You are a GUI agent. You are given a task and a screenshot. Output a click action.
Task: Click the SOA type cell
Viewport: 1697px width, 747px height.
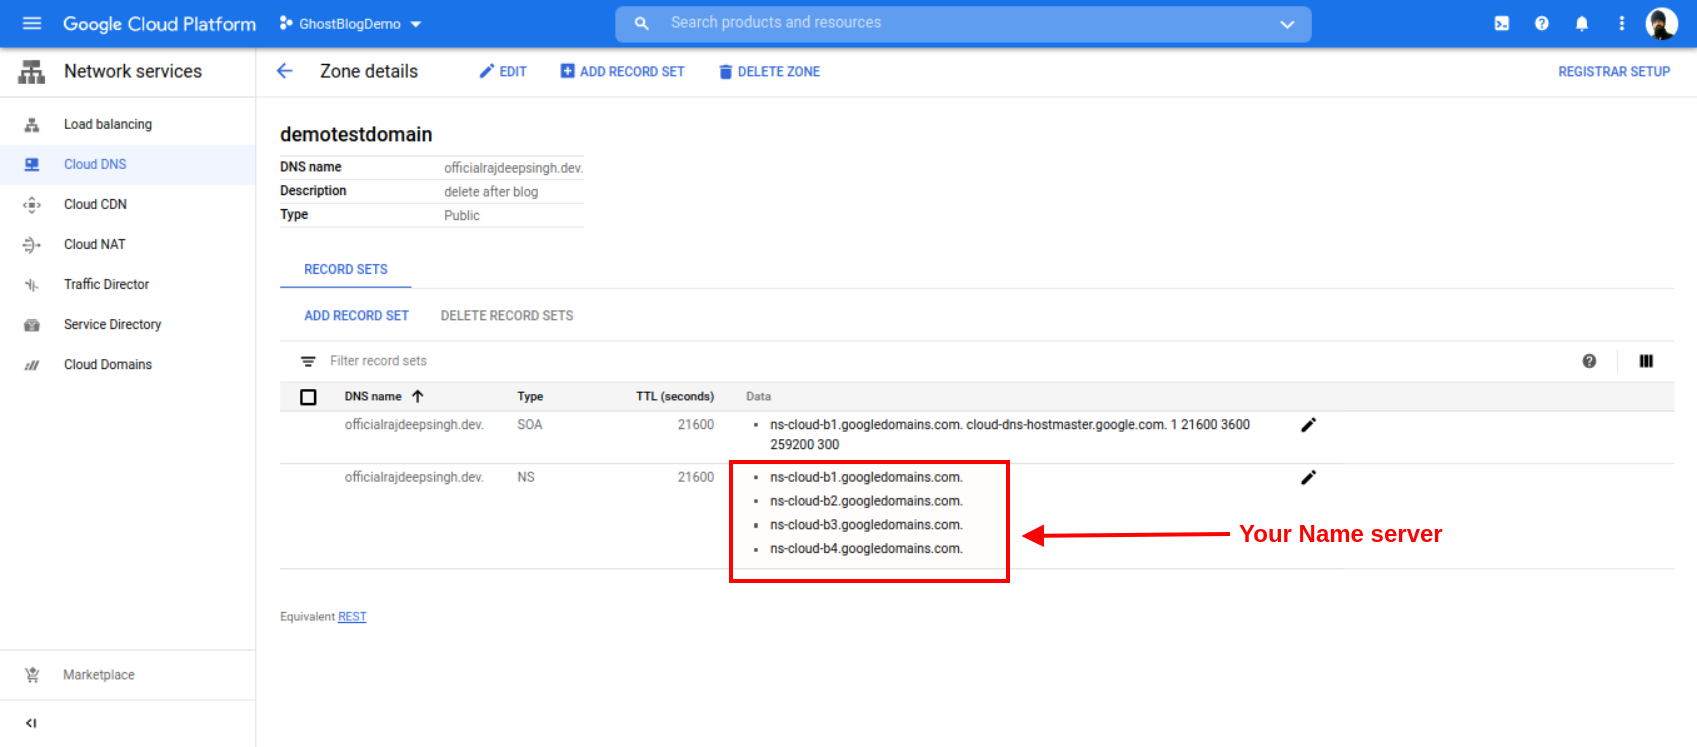point(530,425)
